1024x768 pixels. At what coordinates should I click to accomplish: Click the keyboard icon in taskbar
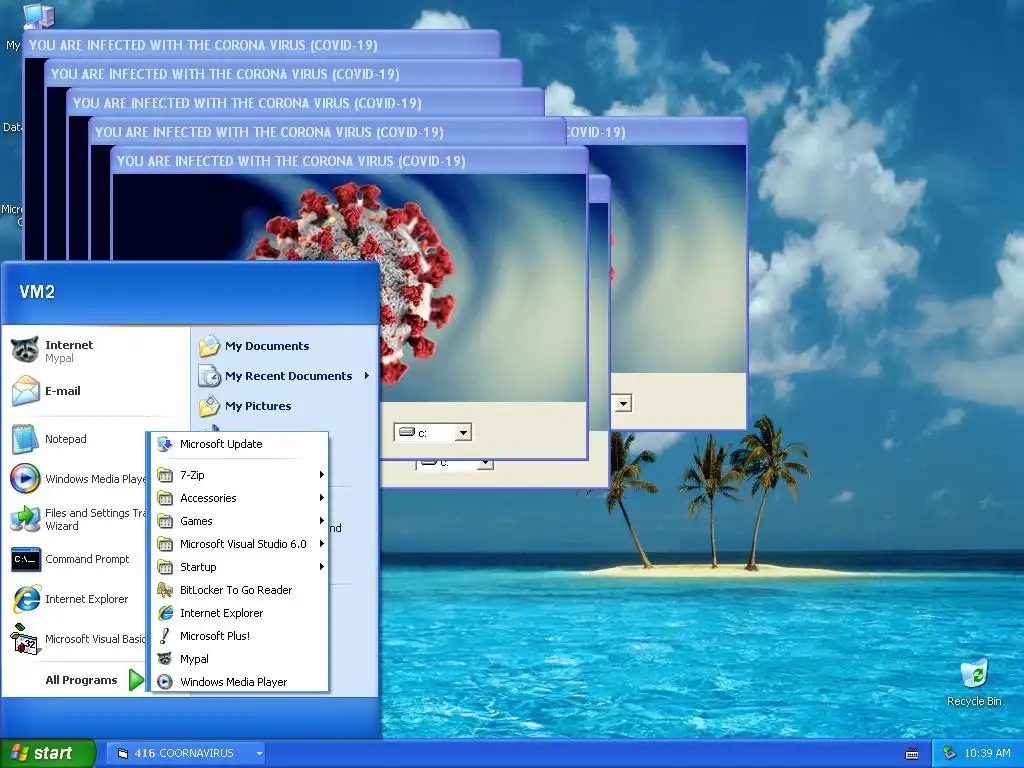[x=912, y=754]
